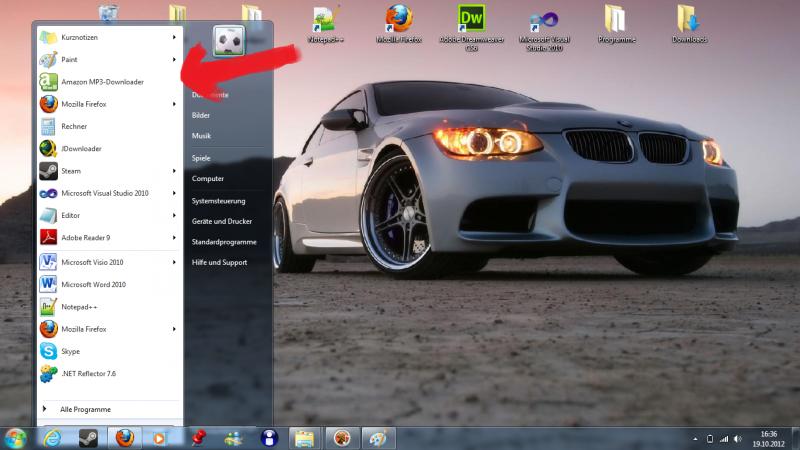Viewport: 800px width, 450px height.
Task: Click the red pushpin taskbar icon
Action: (x=198, y=438)
